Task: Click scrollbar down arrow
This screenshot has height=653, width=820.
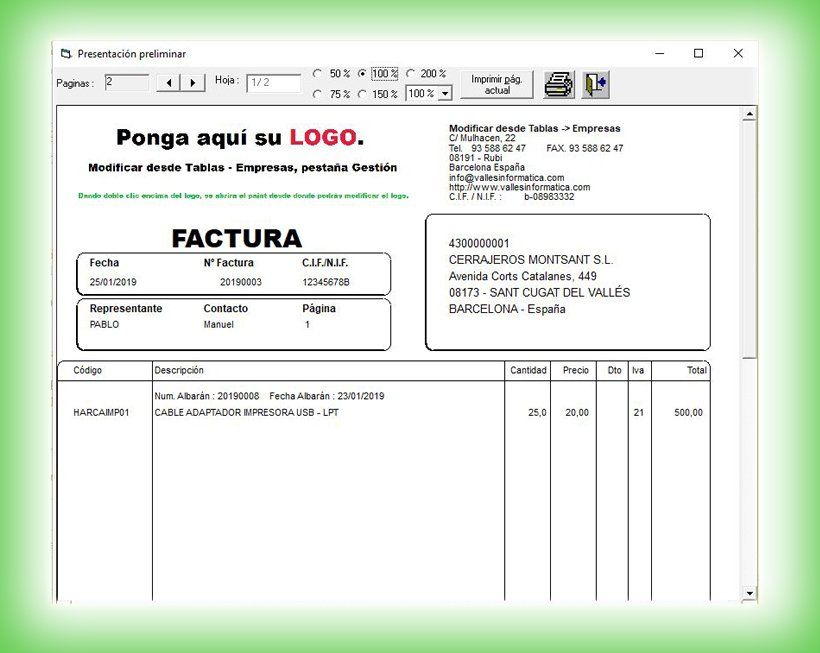Action: coord(749,593)
